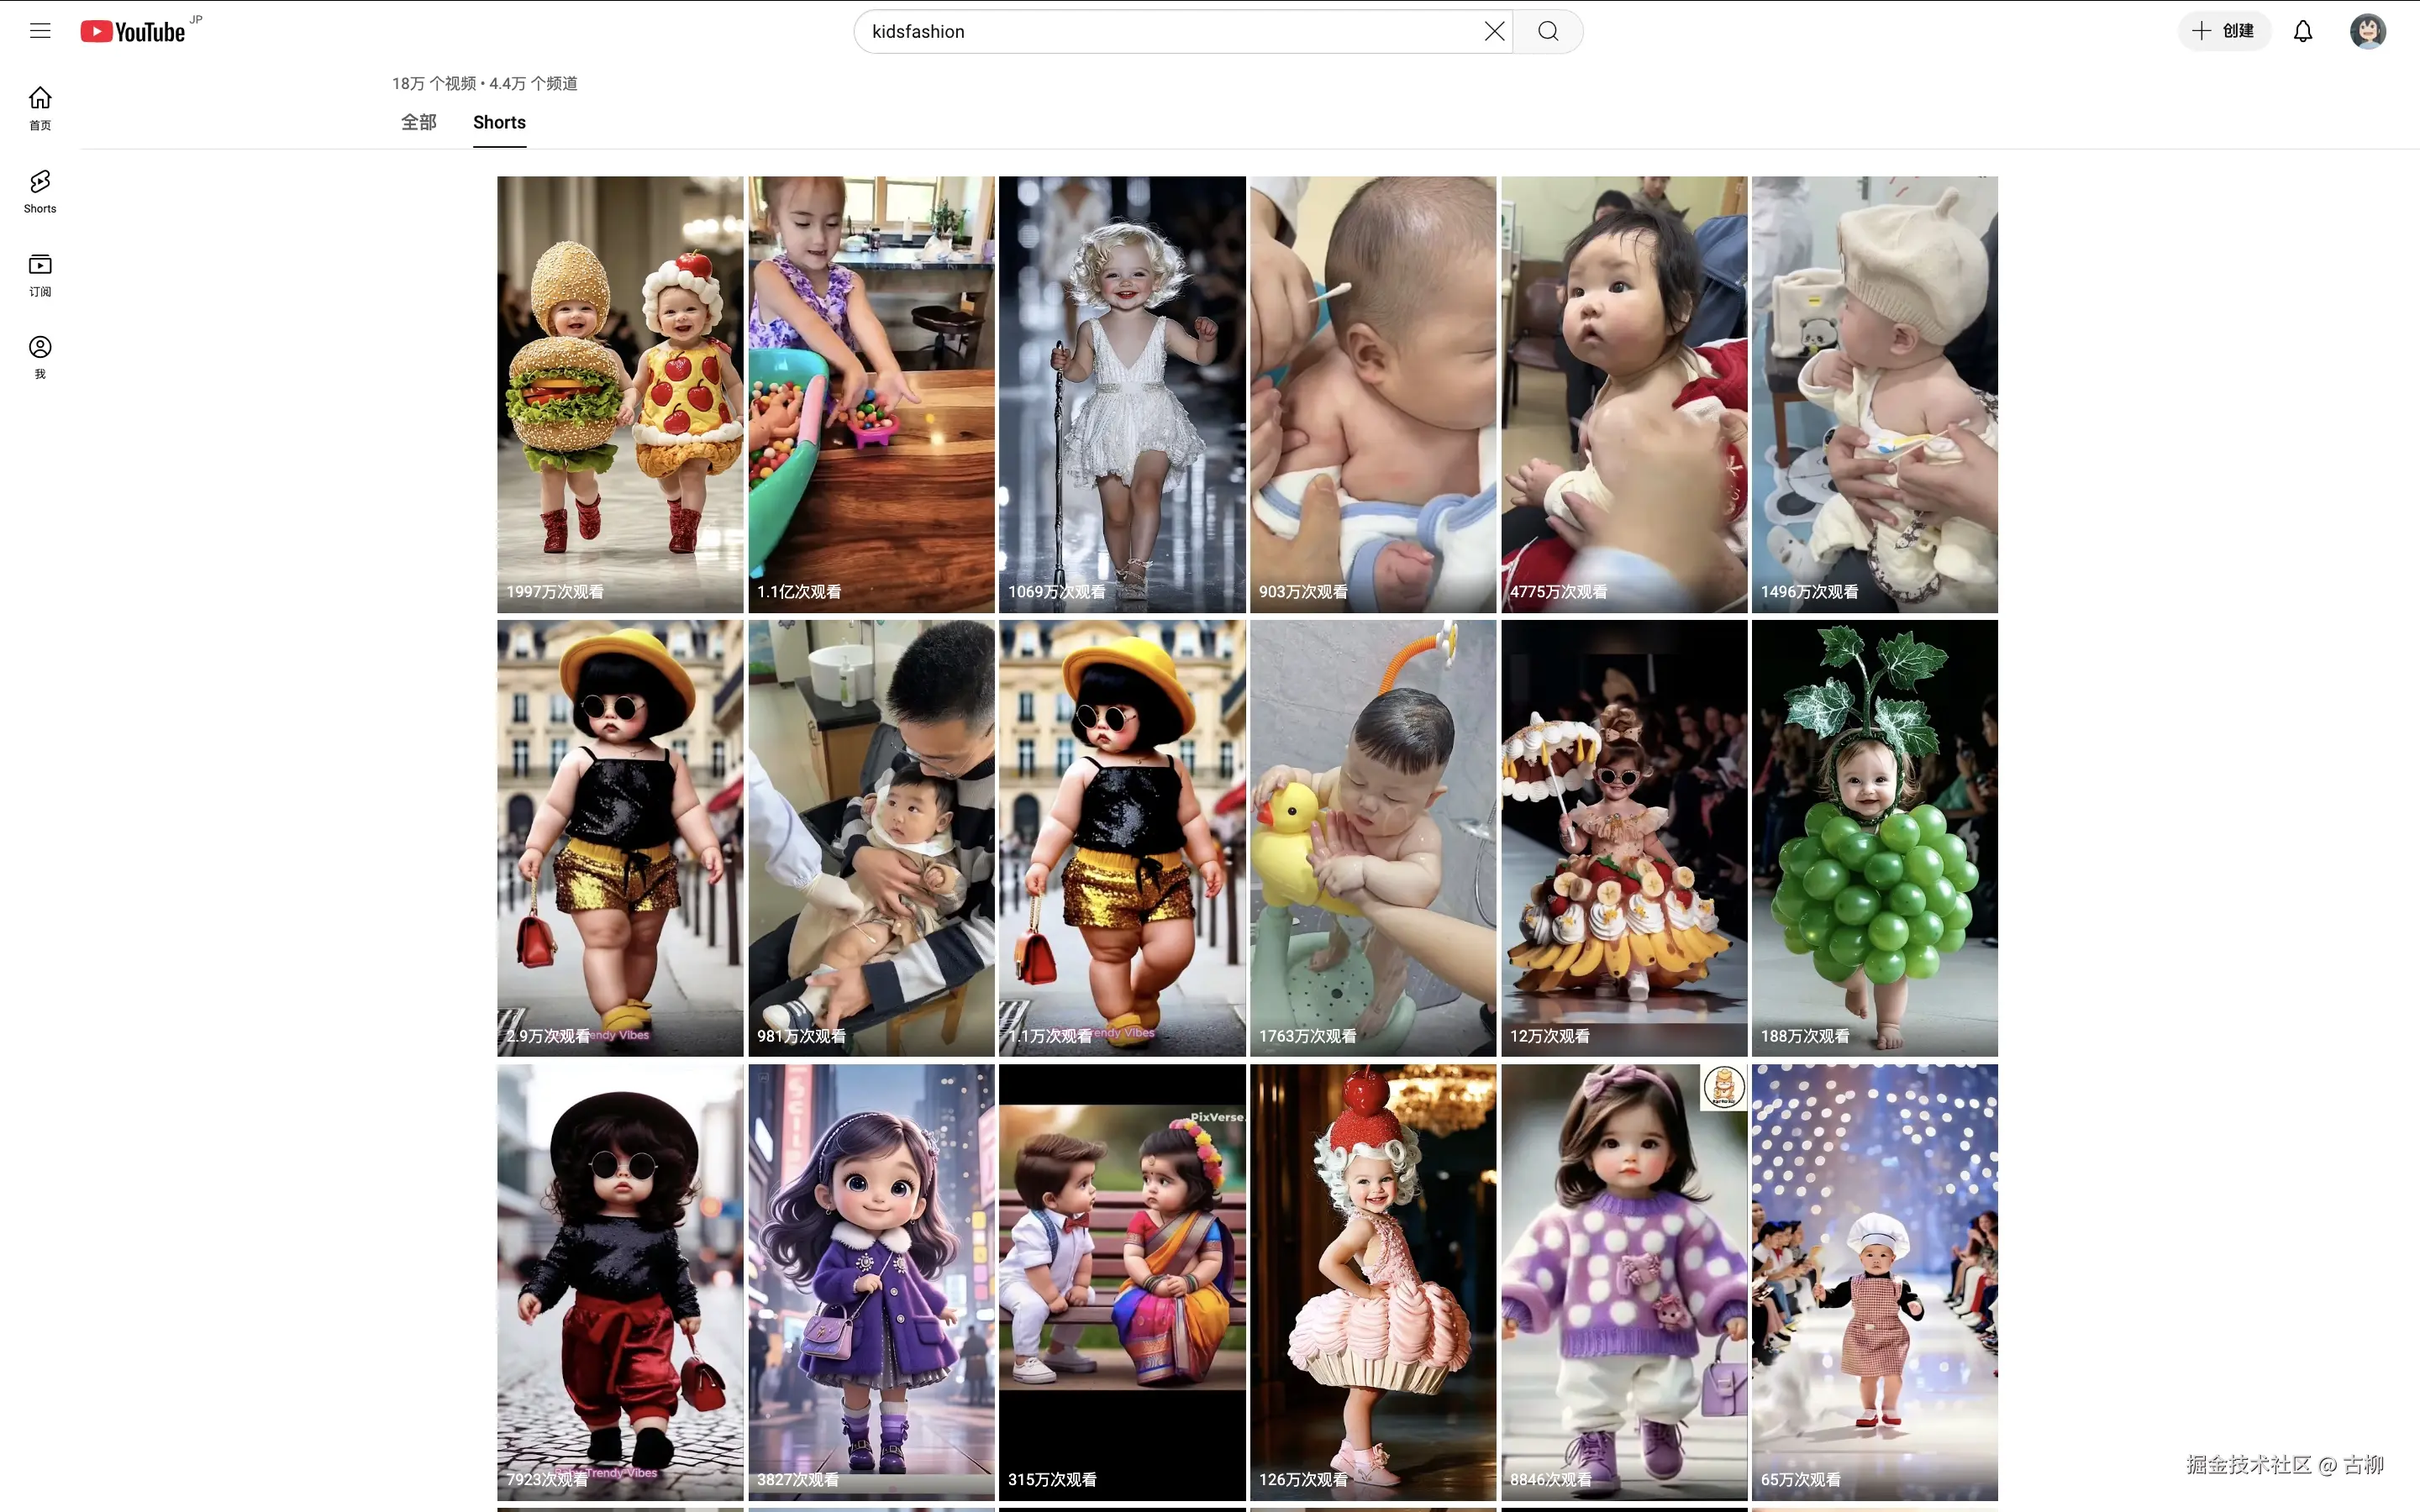Select the Shorts results tab

499,122
